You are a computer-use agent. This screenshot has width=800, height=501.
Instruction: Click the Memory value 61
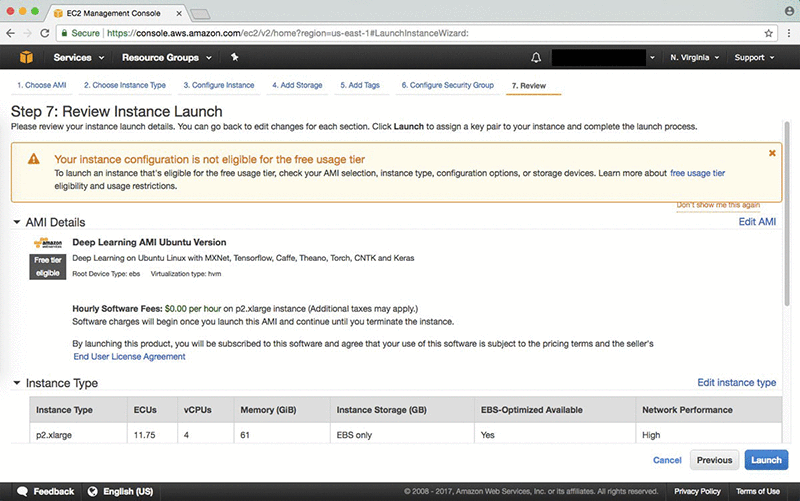pyautogui.click(x=245, y=435)
